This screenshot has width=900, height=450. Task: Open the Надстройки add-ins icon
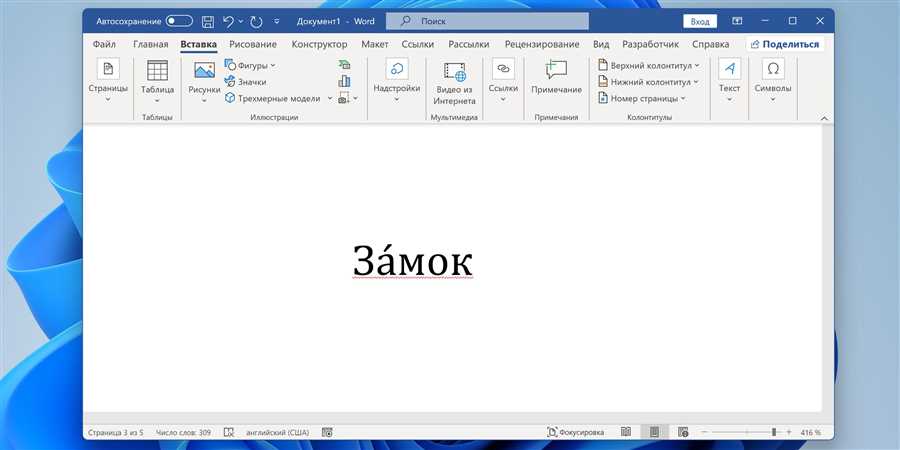[397, 68]
